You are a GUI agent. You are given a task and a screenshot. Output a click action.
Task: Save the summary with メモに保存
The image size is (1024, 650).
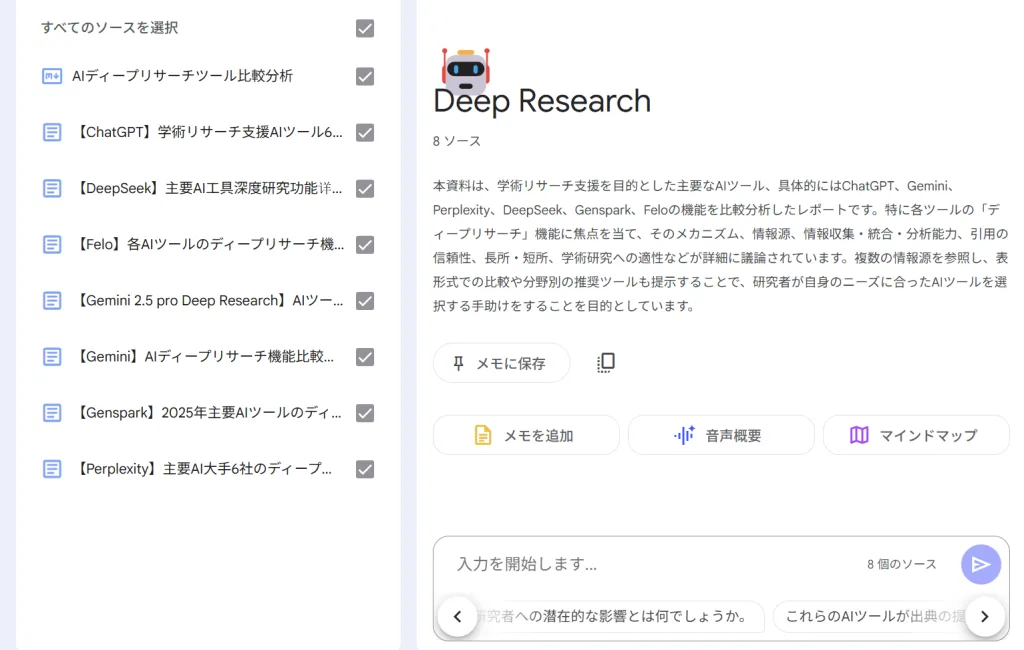[x=502, y=363]
